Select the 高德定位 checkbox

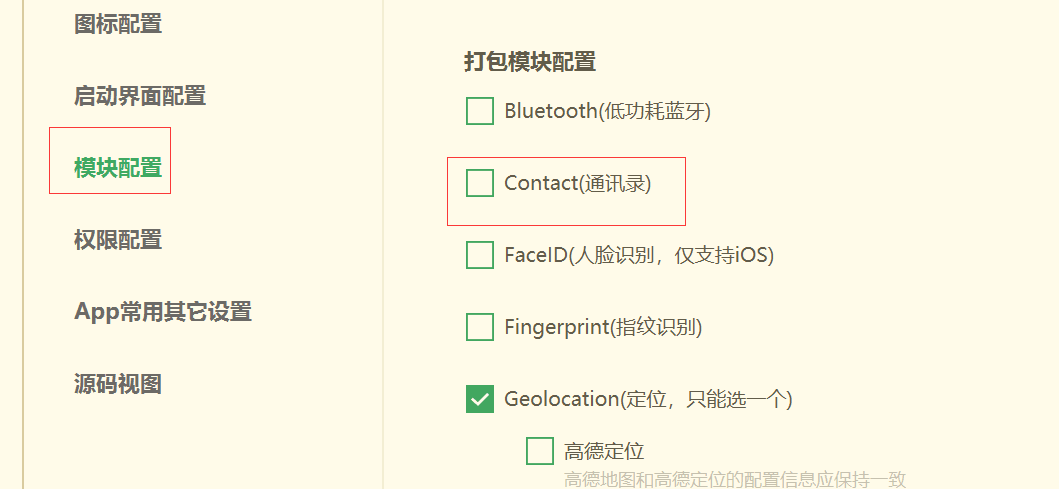pos(540,451)
